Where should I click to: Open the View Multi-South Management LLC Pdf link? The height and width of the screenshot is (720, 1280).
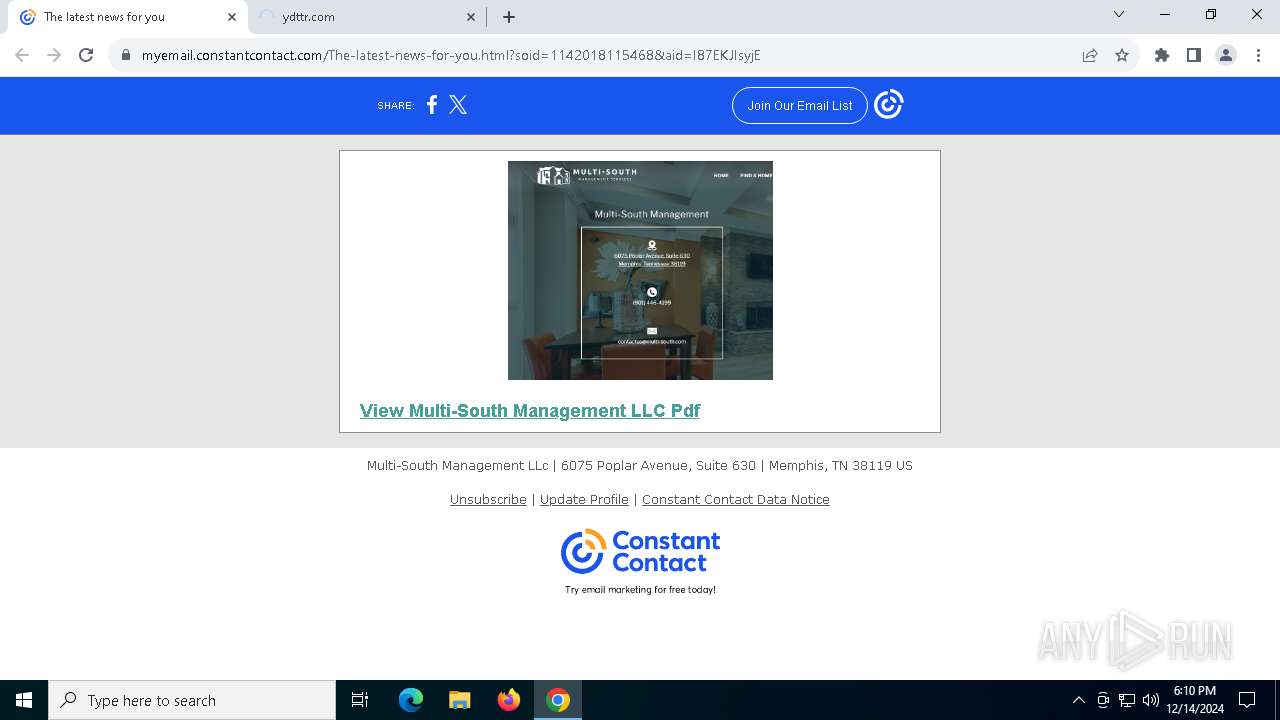530,411
